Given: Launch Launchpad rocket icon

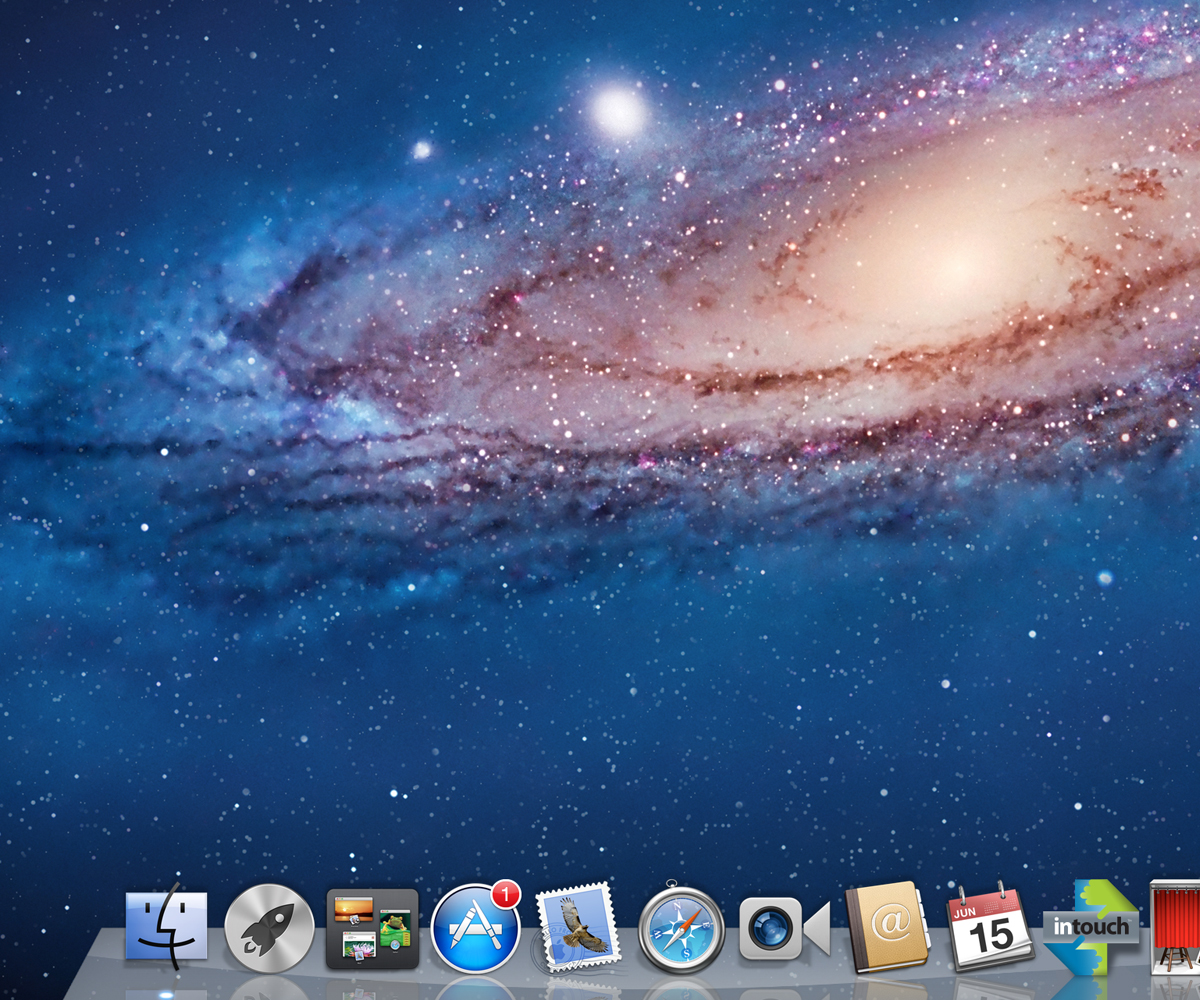Looking at the screenshot, I should point(269,929).
